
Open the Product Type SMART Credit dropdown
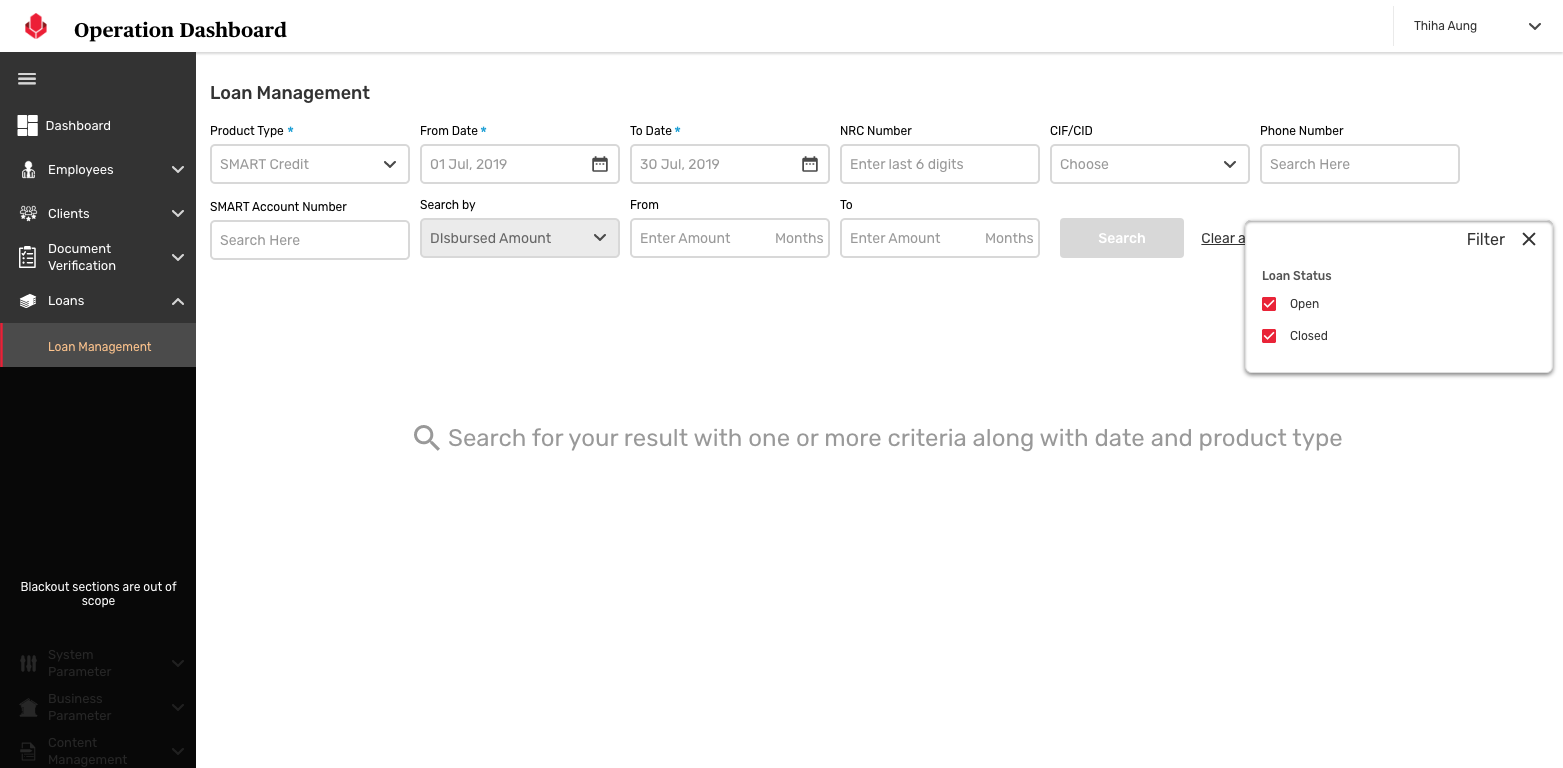click(310, 164)
